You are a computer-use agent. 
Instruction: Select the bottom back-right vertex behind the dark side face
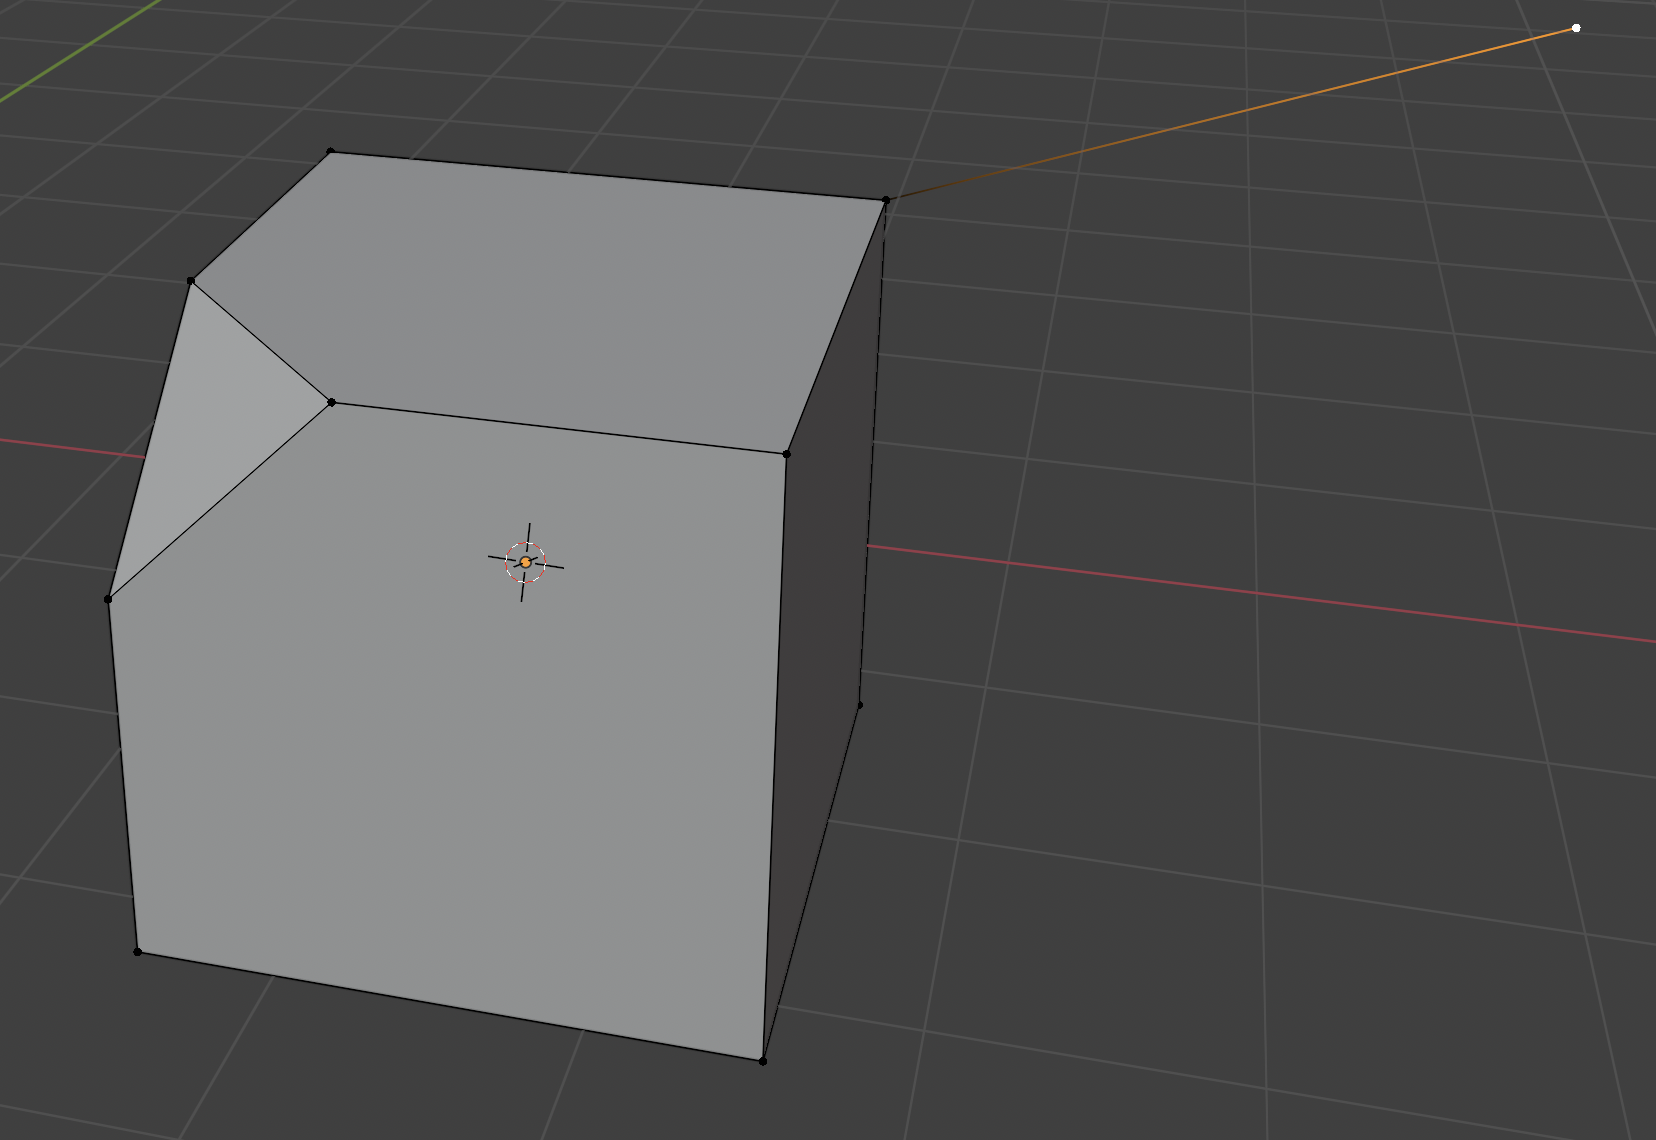point(860,705)
